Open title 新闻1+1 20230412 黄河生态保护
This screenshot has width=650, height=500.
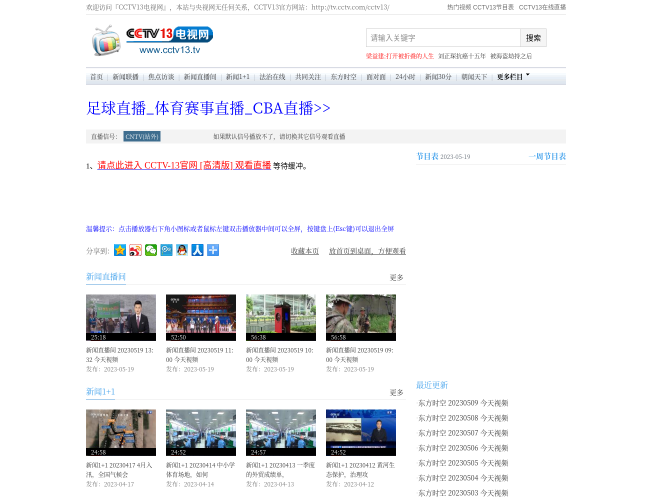pos(360,470)
